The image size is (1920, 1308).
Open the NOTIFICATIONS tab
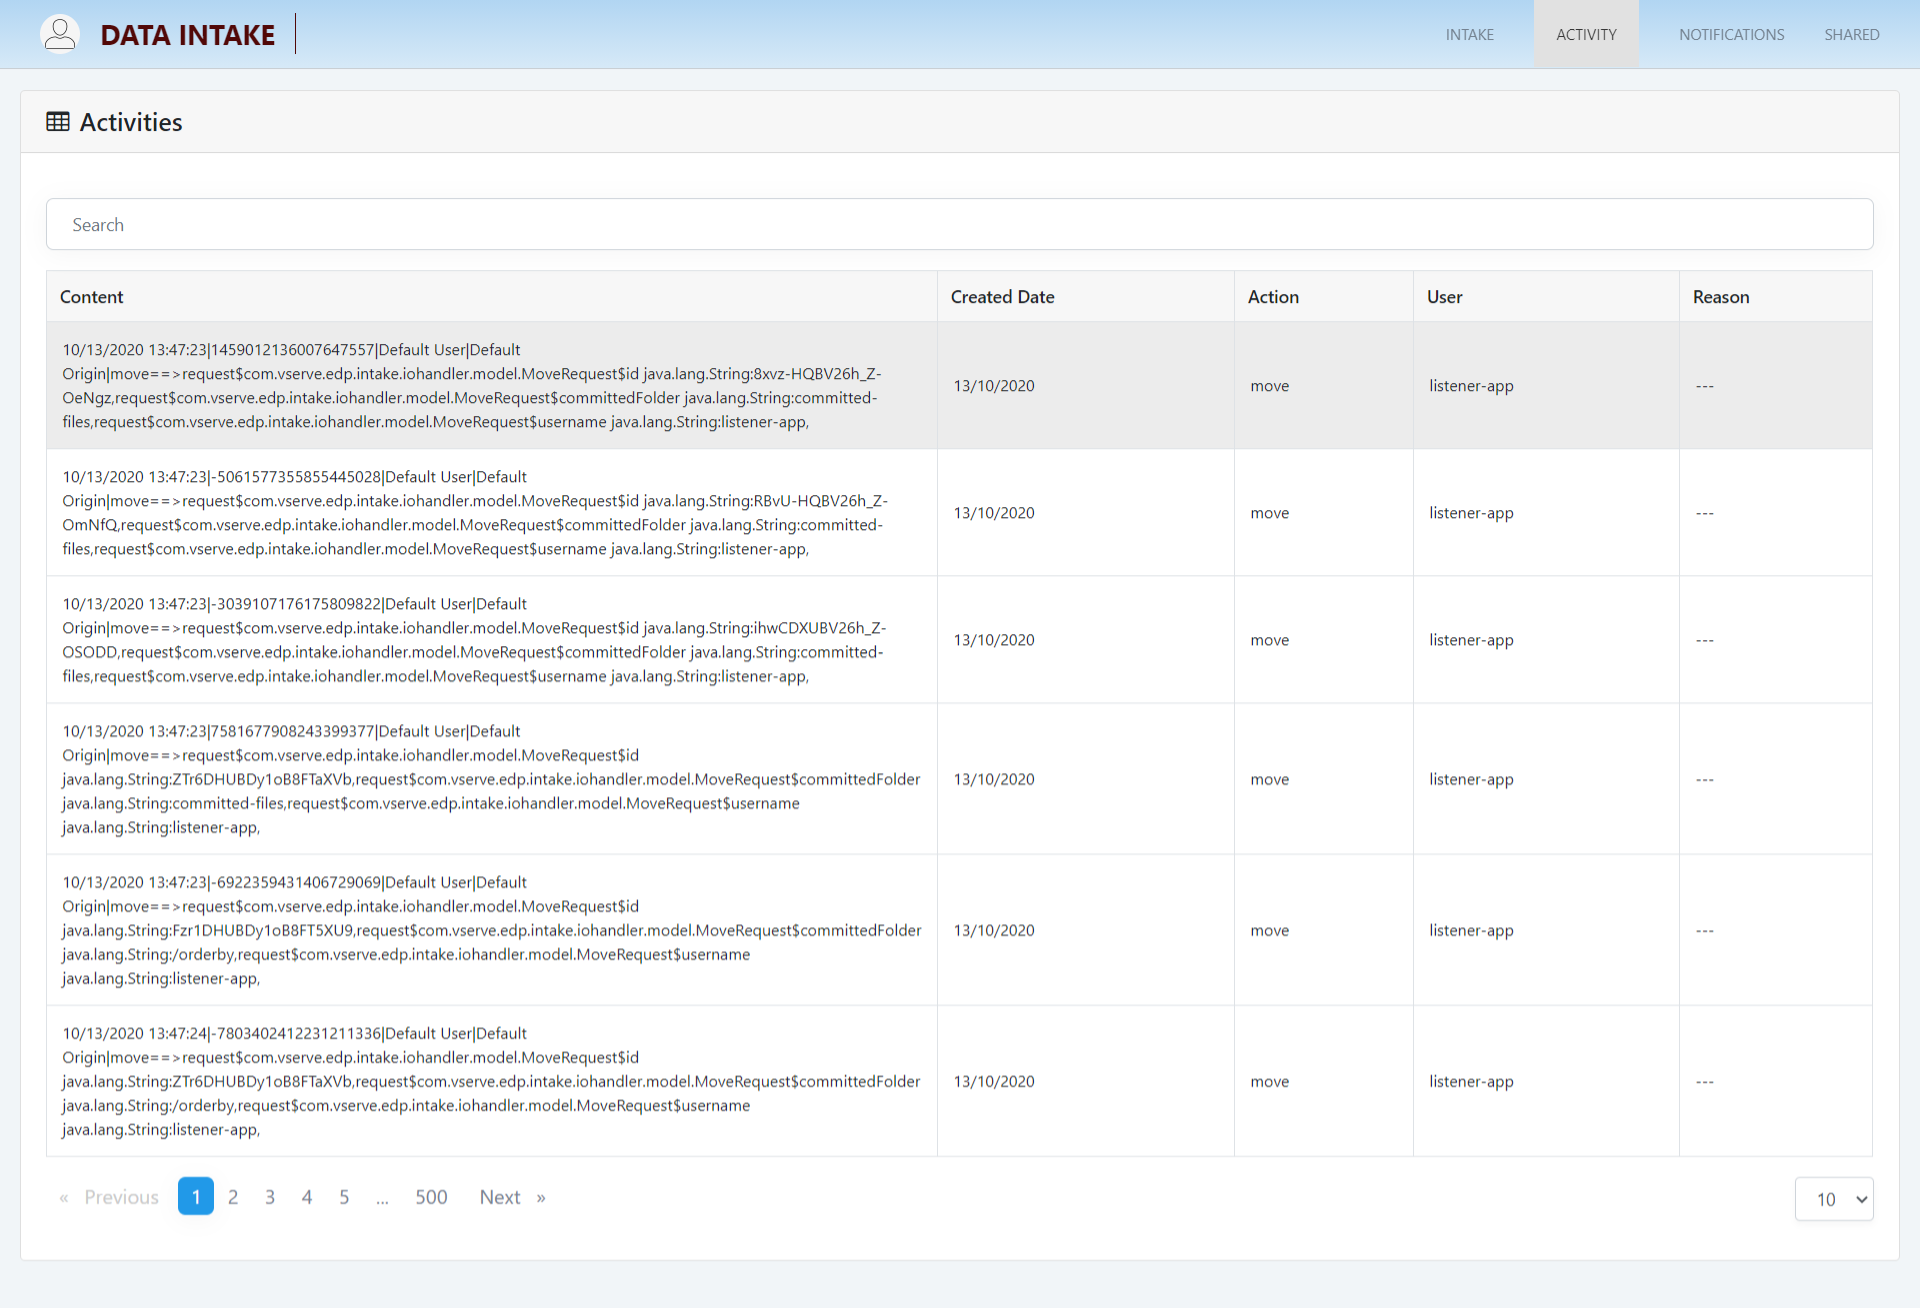click(x=1731, y=35)
